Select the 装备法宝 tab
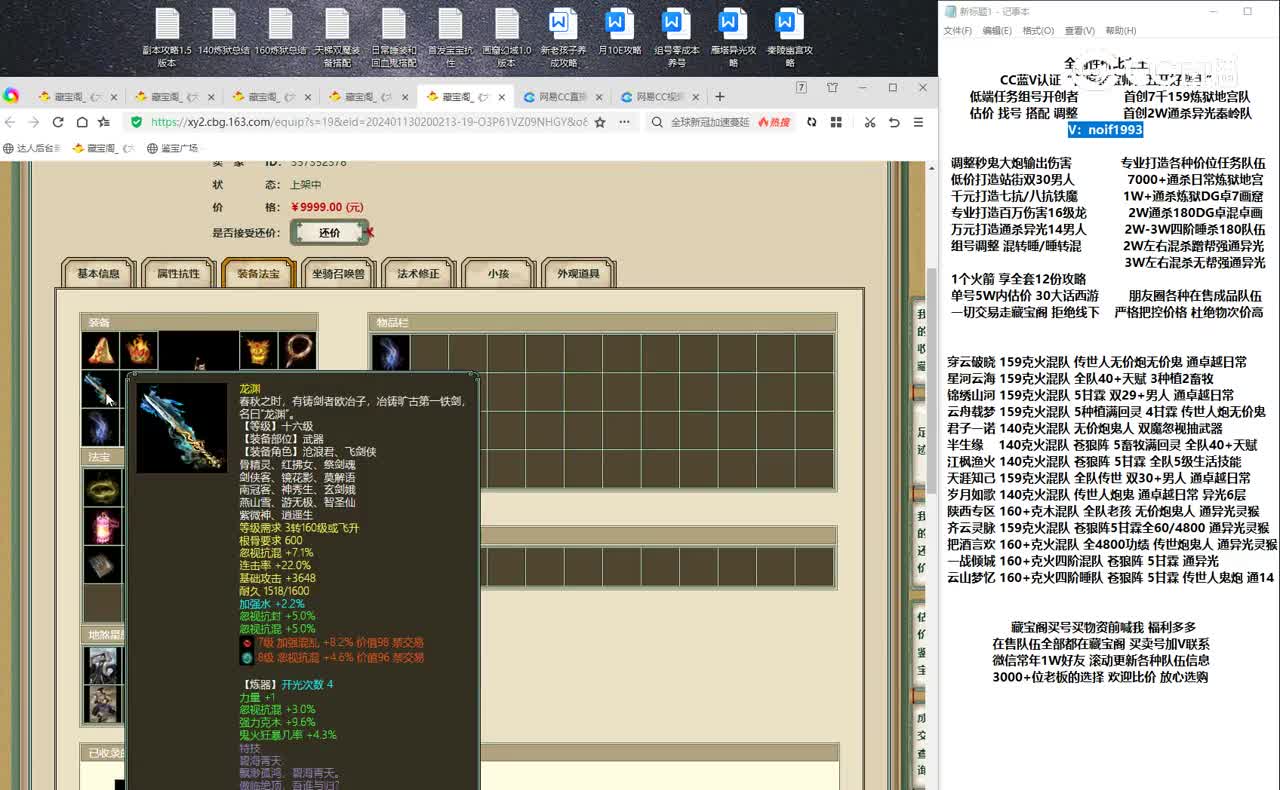The image size is (1280, 790). click(258, 273)
